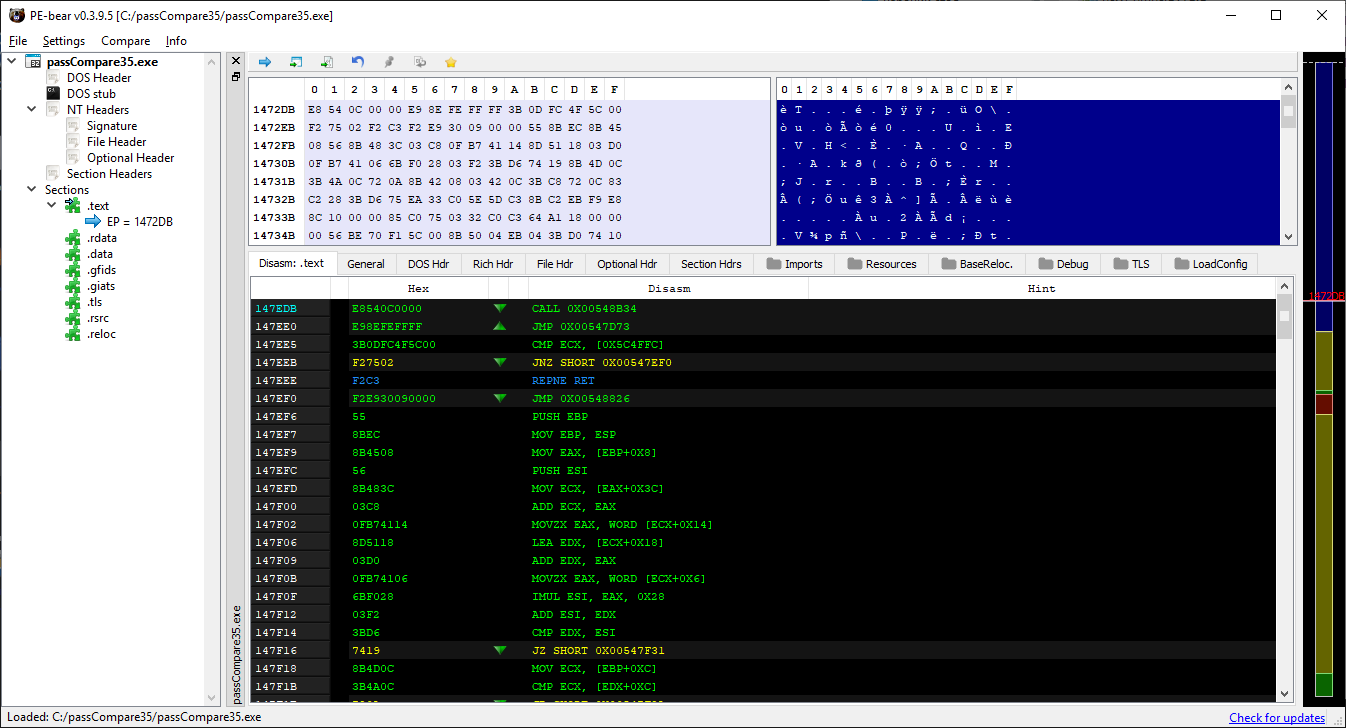Select the .rsrc section puzzle icon
Screen dimensions: 1346x728
click(72, 318)
